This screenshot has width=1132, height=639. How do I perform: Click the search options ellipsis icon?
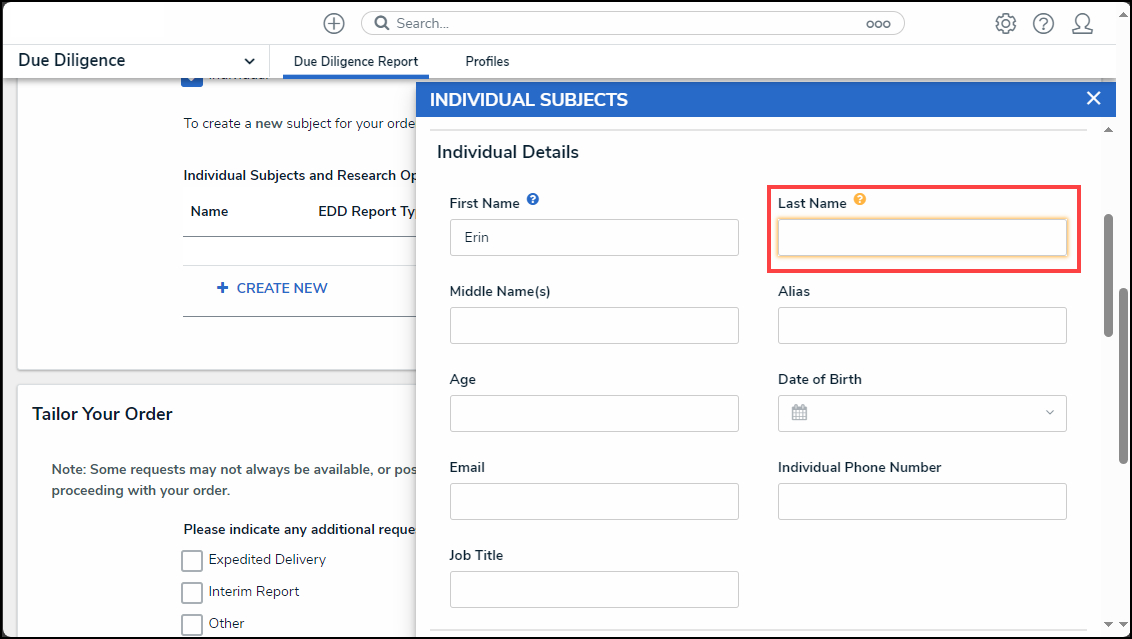point(878,24)
